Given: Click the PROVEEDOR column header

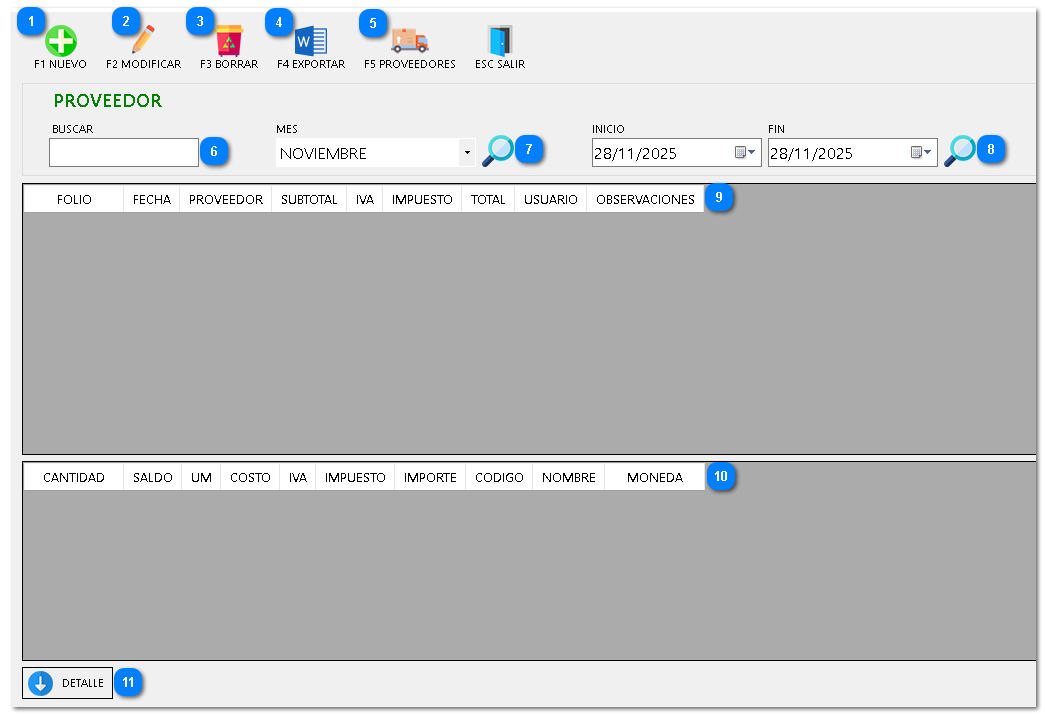Looking at the screenshot, I should pyautogui.click(x=226, y=199).
